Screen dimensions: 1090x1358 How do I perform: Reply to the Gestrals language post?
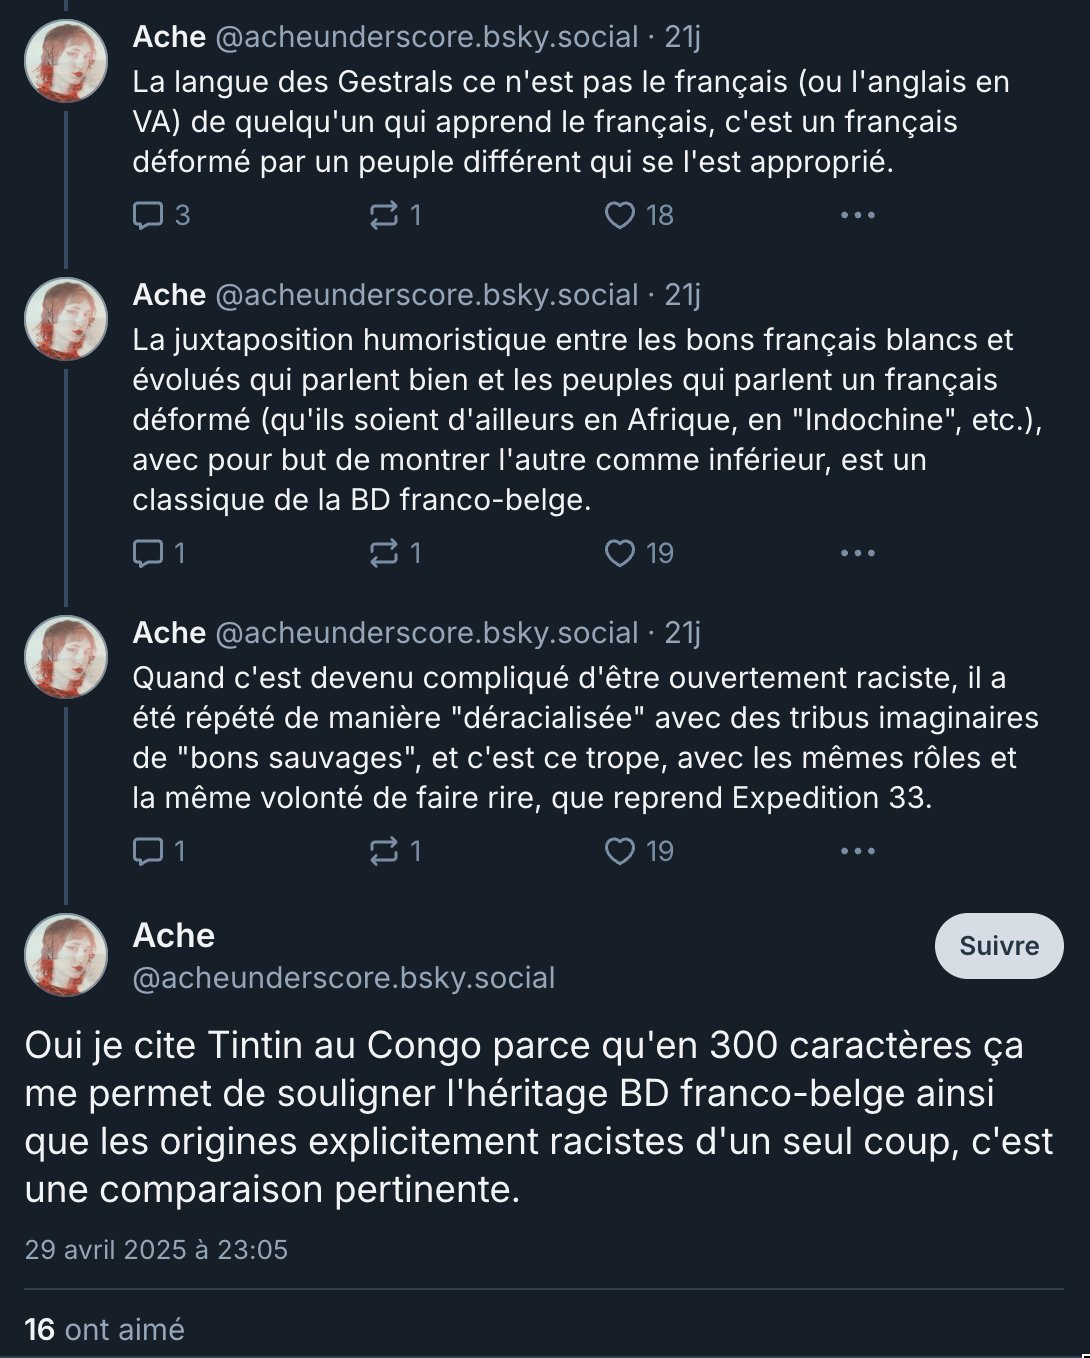149,215
